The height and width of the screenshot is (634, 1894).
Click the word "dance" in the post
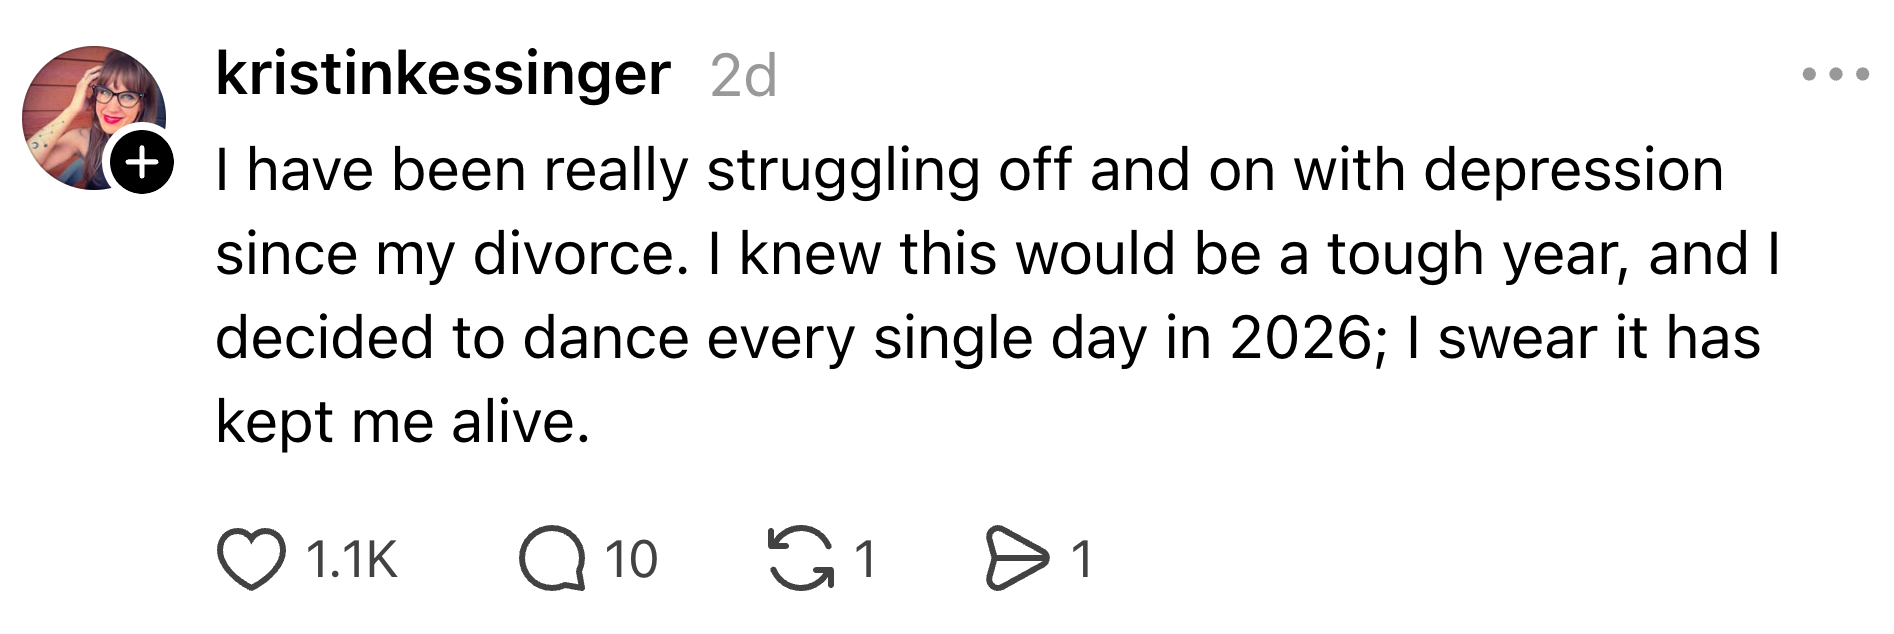[x=605, y=338]
